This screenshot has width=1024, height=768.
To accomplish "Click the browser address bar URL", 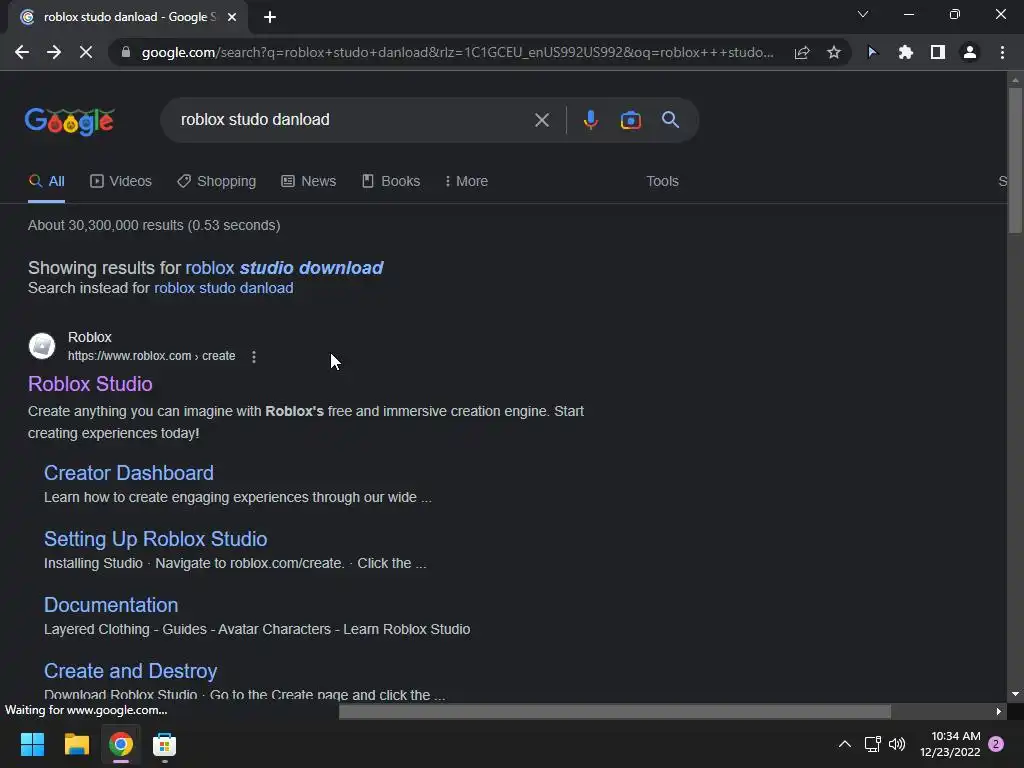I will [x=457, y=52].
